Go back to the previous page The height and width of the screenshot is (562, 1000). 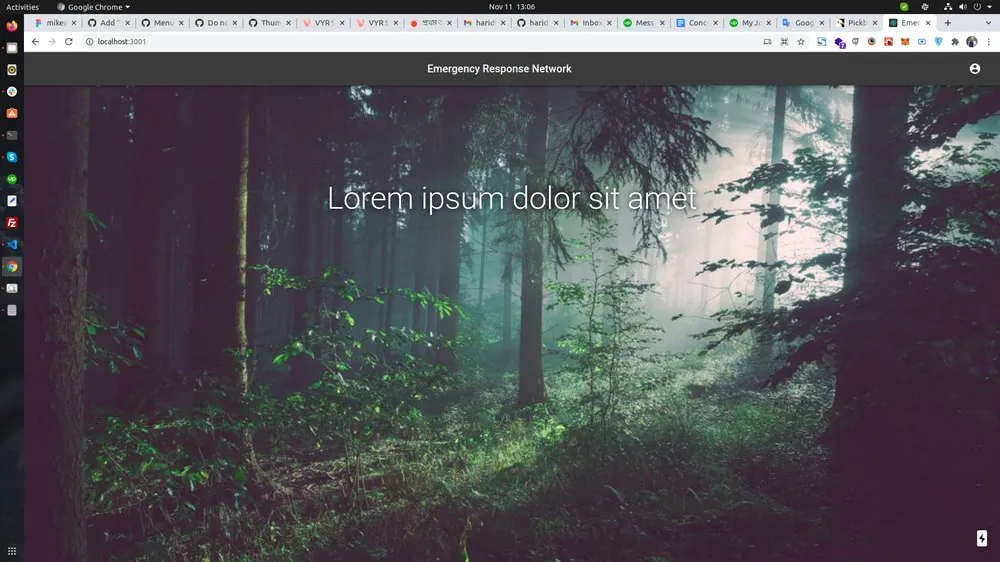pos(36,41)
